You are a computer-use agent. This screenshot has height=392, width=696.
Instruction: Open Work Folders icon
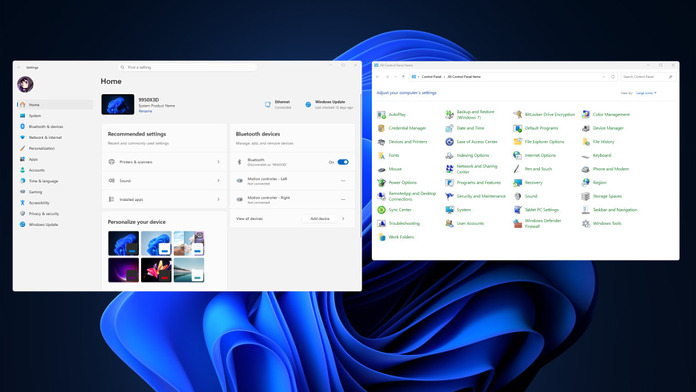click(x=381, y=237)
